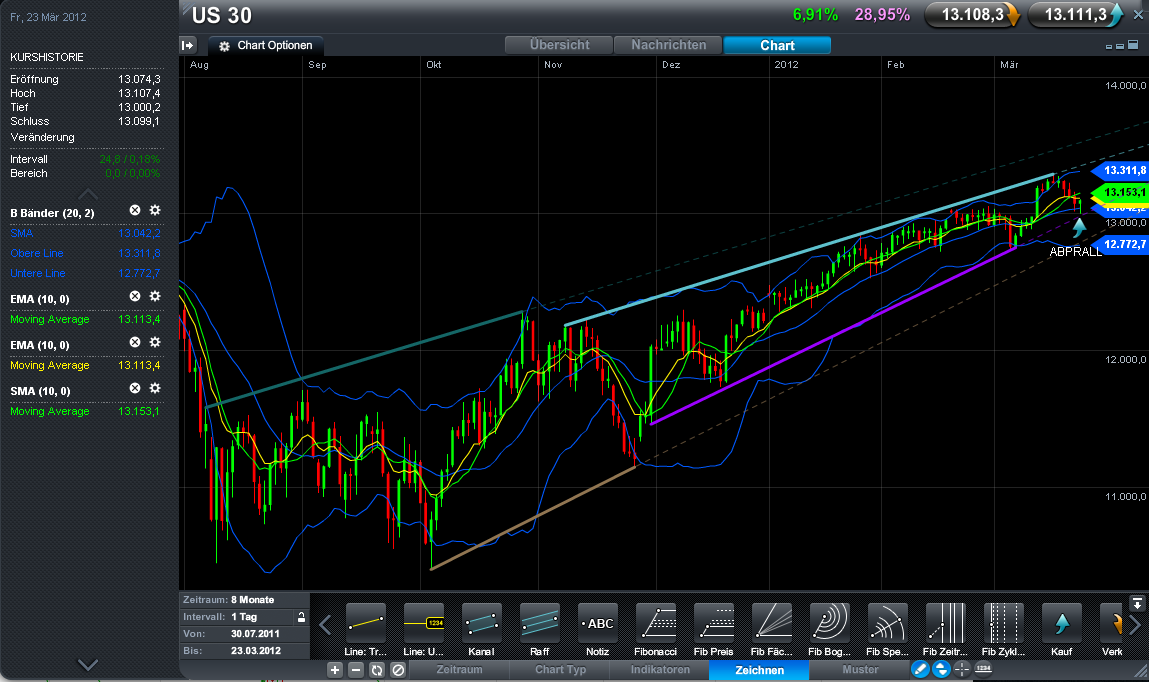
Task: Open the Chart Optionen menu
Action: tap(266, 45)
